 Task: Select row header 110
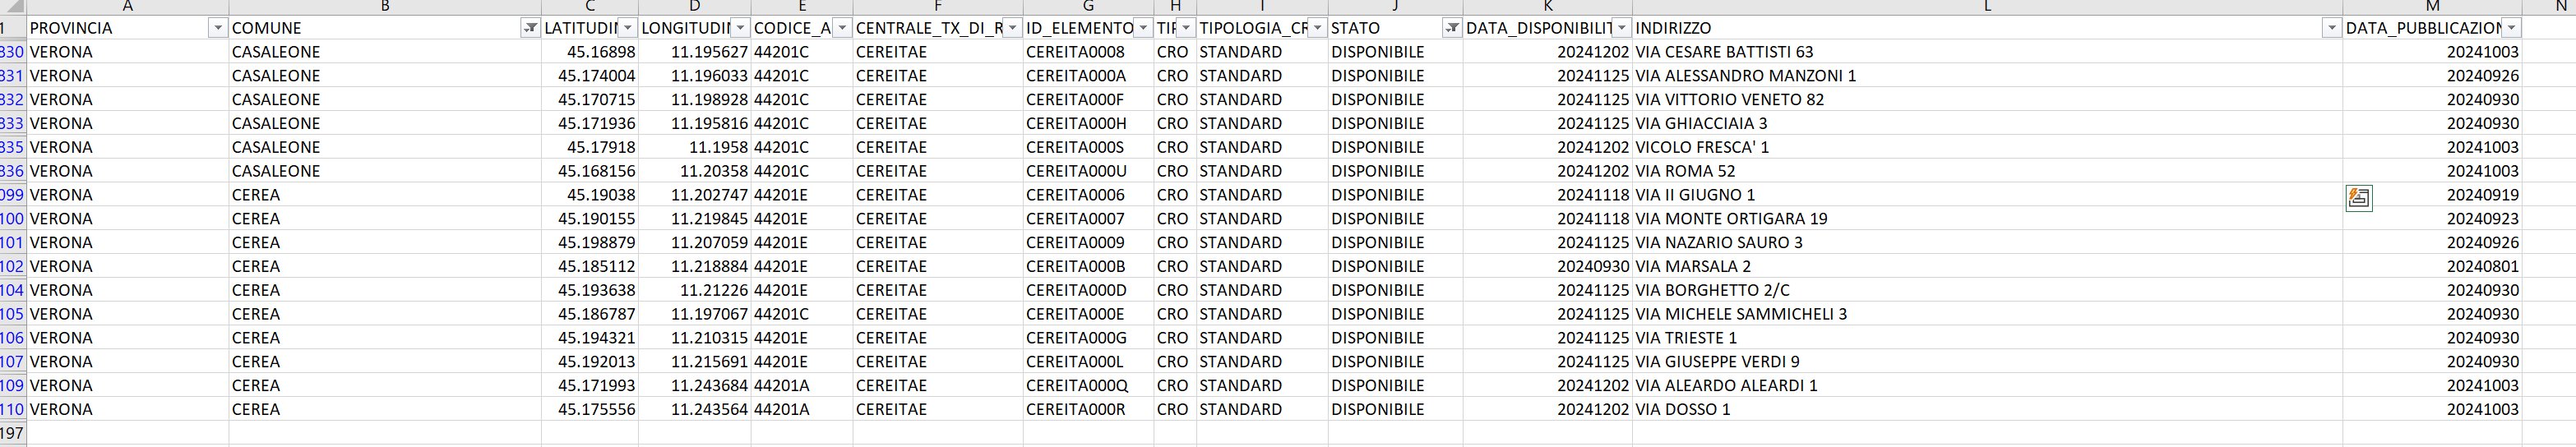(12, 409)
